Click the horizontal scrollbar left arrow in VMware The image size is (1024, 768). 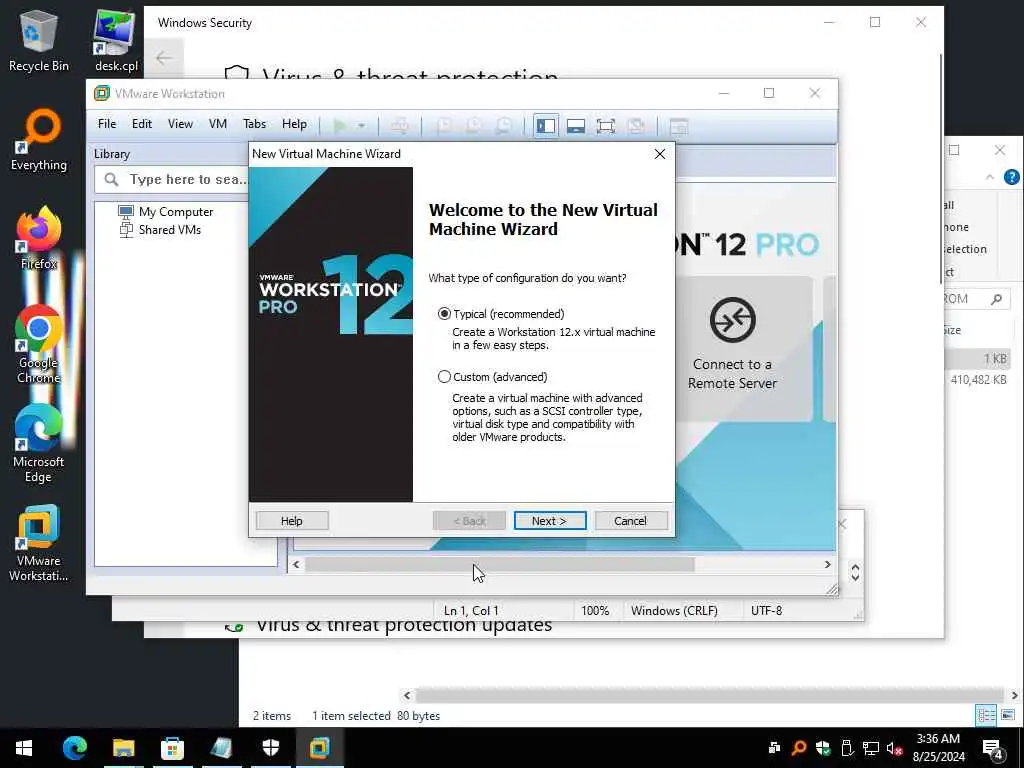pyautogui.click(x=296, y=564)
